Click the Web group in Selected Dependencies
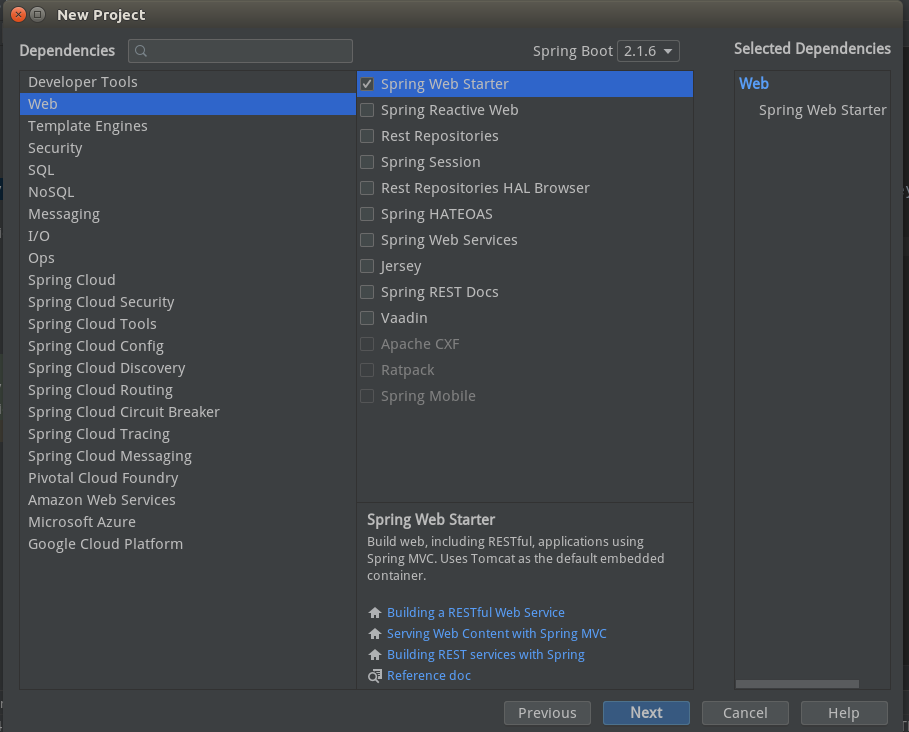 pyautogui.click(x=754, y=83)
